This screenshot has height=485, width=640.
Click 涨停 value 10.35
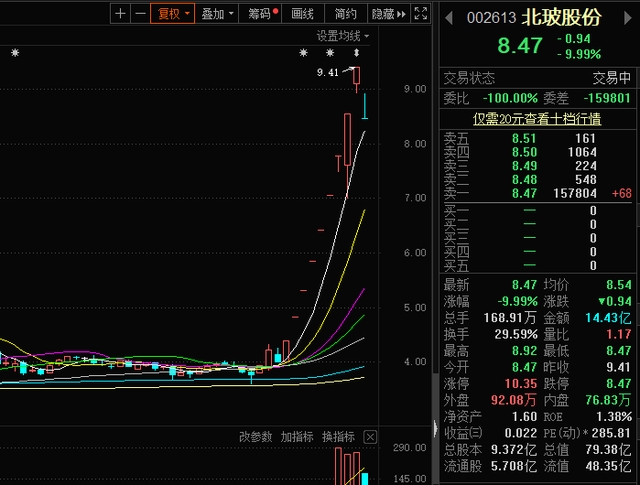(521, 384)
